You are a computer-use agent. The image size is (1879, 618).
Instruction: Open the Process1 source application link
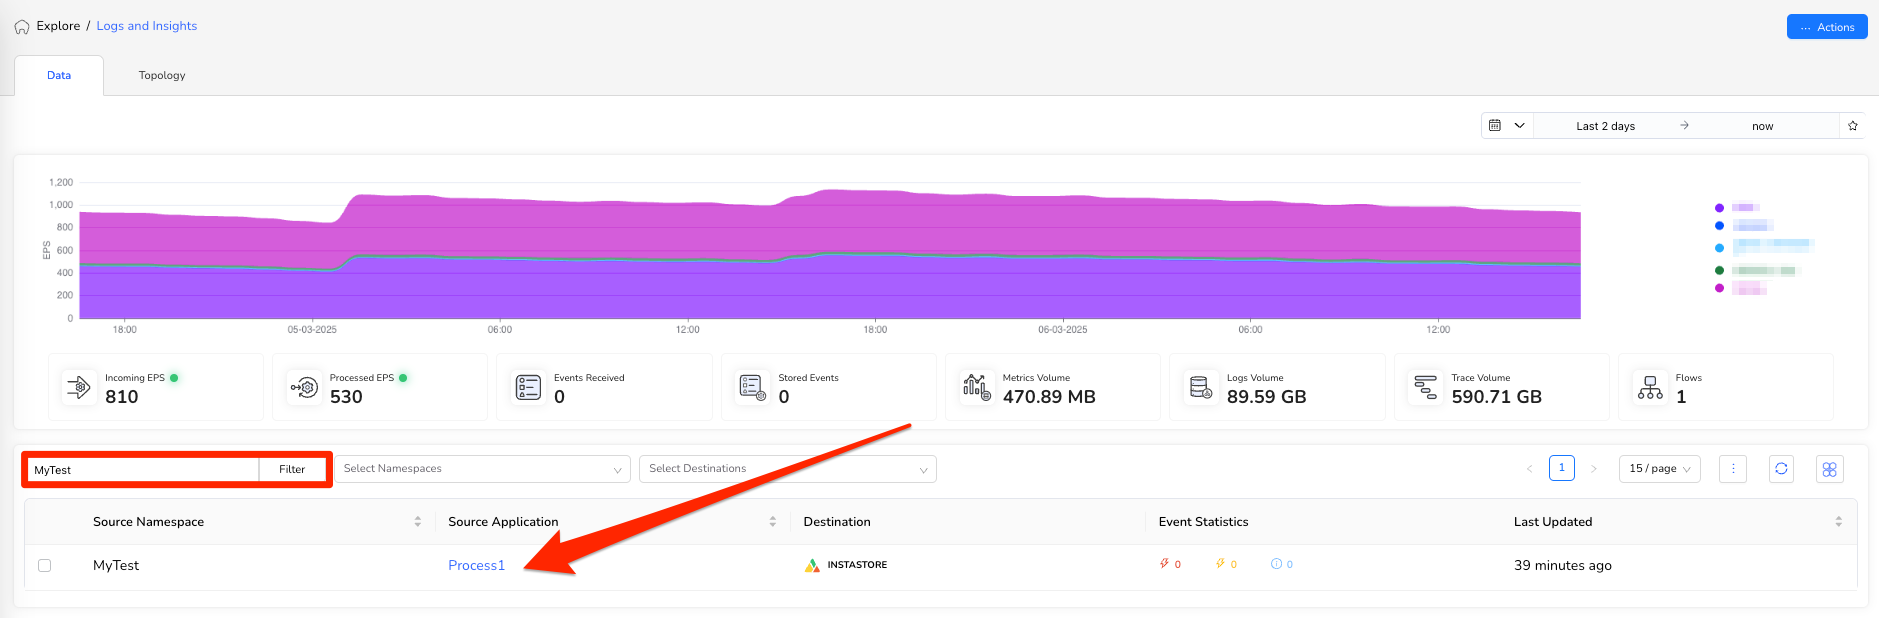coord(476,566)
